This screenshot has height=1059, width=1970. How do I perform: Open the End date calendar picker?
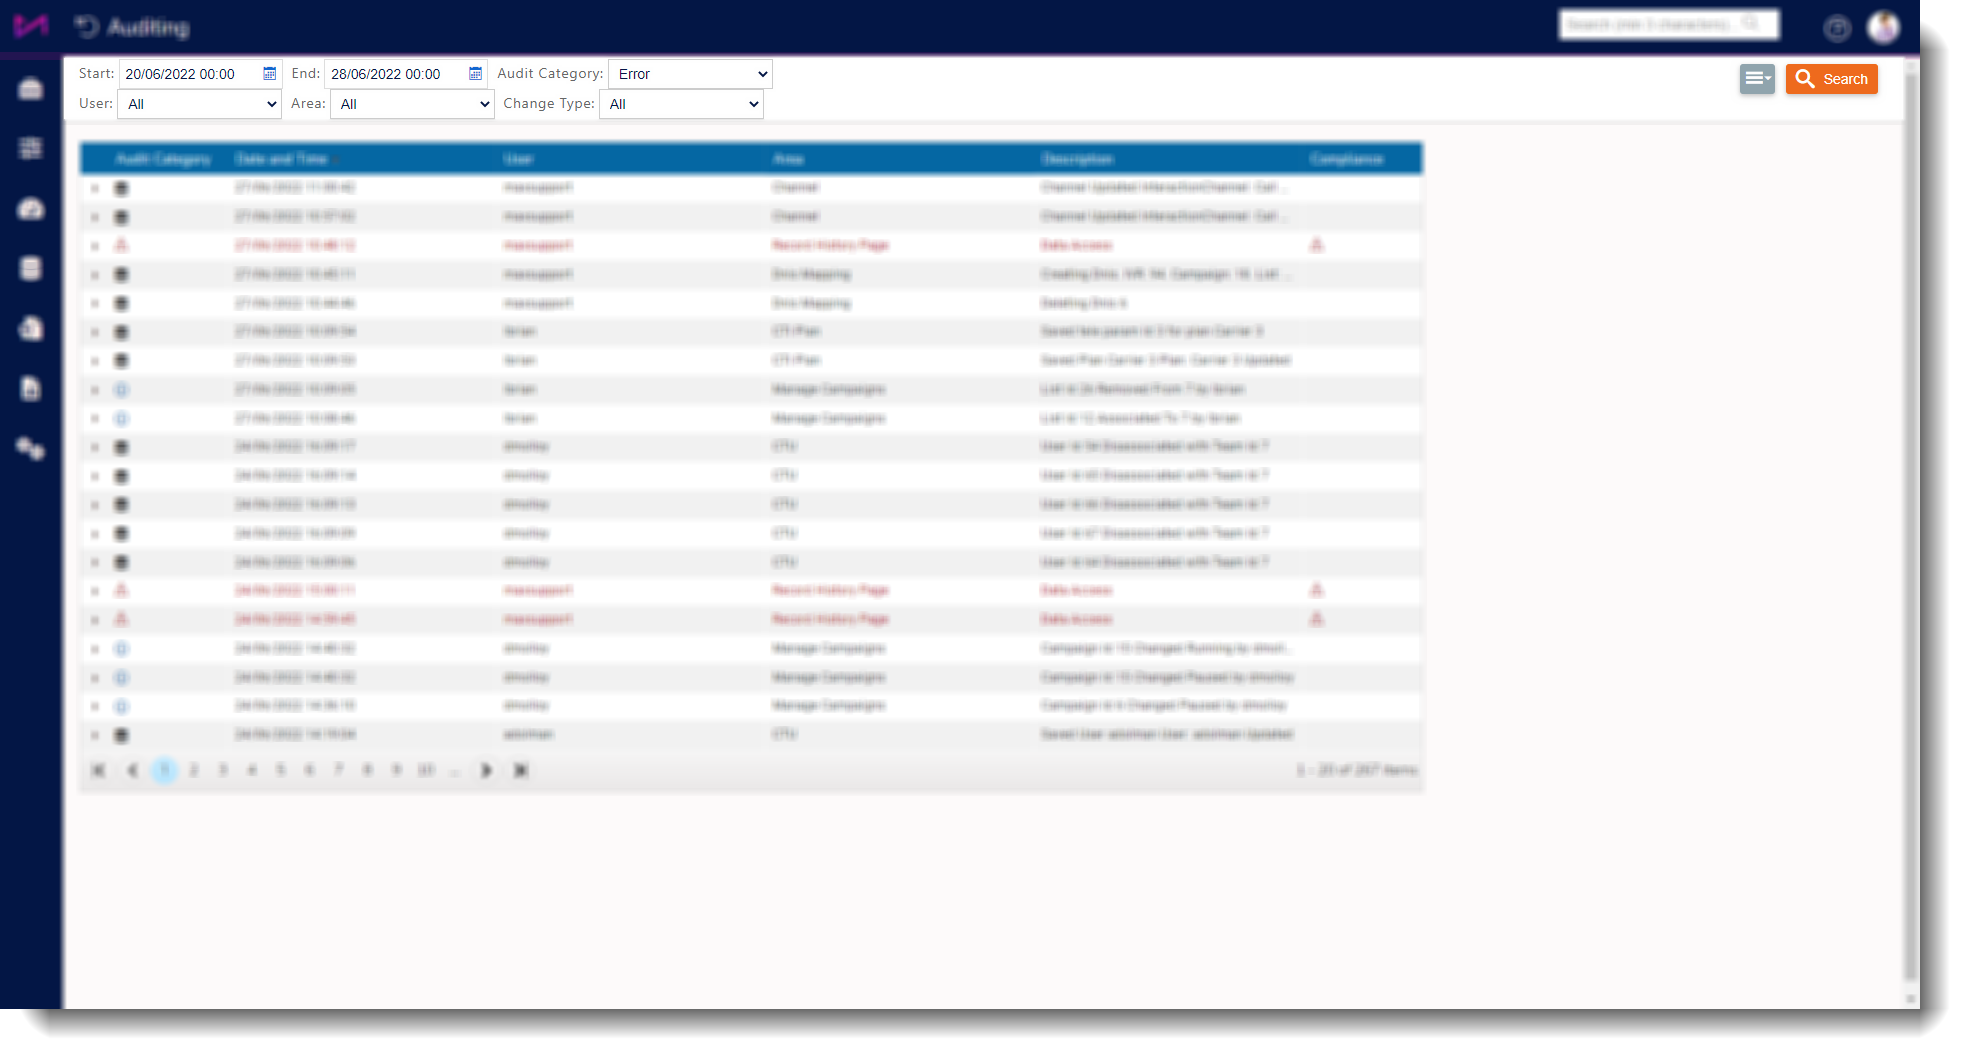(x=475, y=74)
